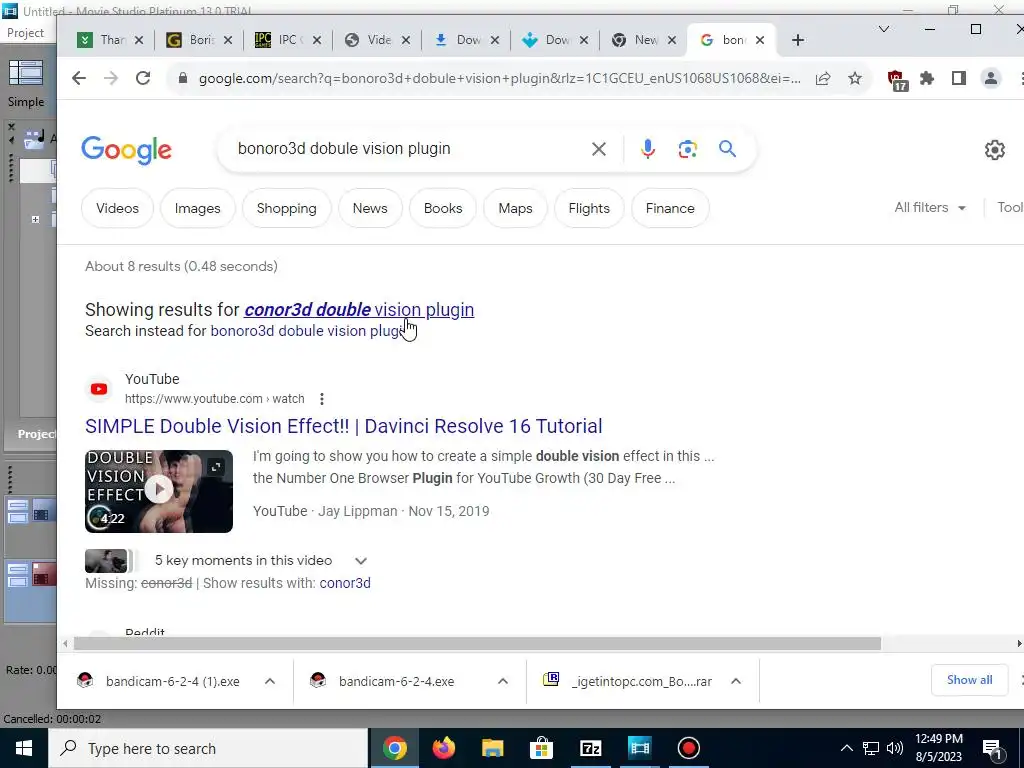Image resolution: width=1024 pixels, height=768 pixels.
Task: Open options for igetintopc .rar download
Action: click(735, 681)
